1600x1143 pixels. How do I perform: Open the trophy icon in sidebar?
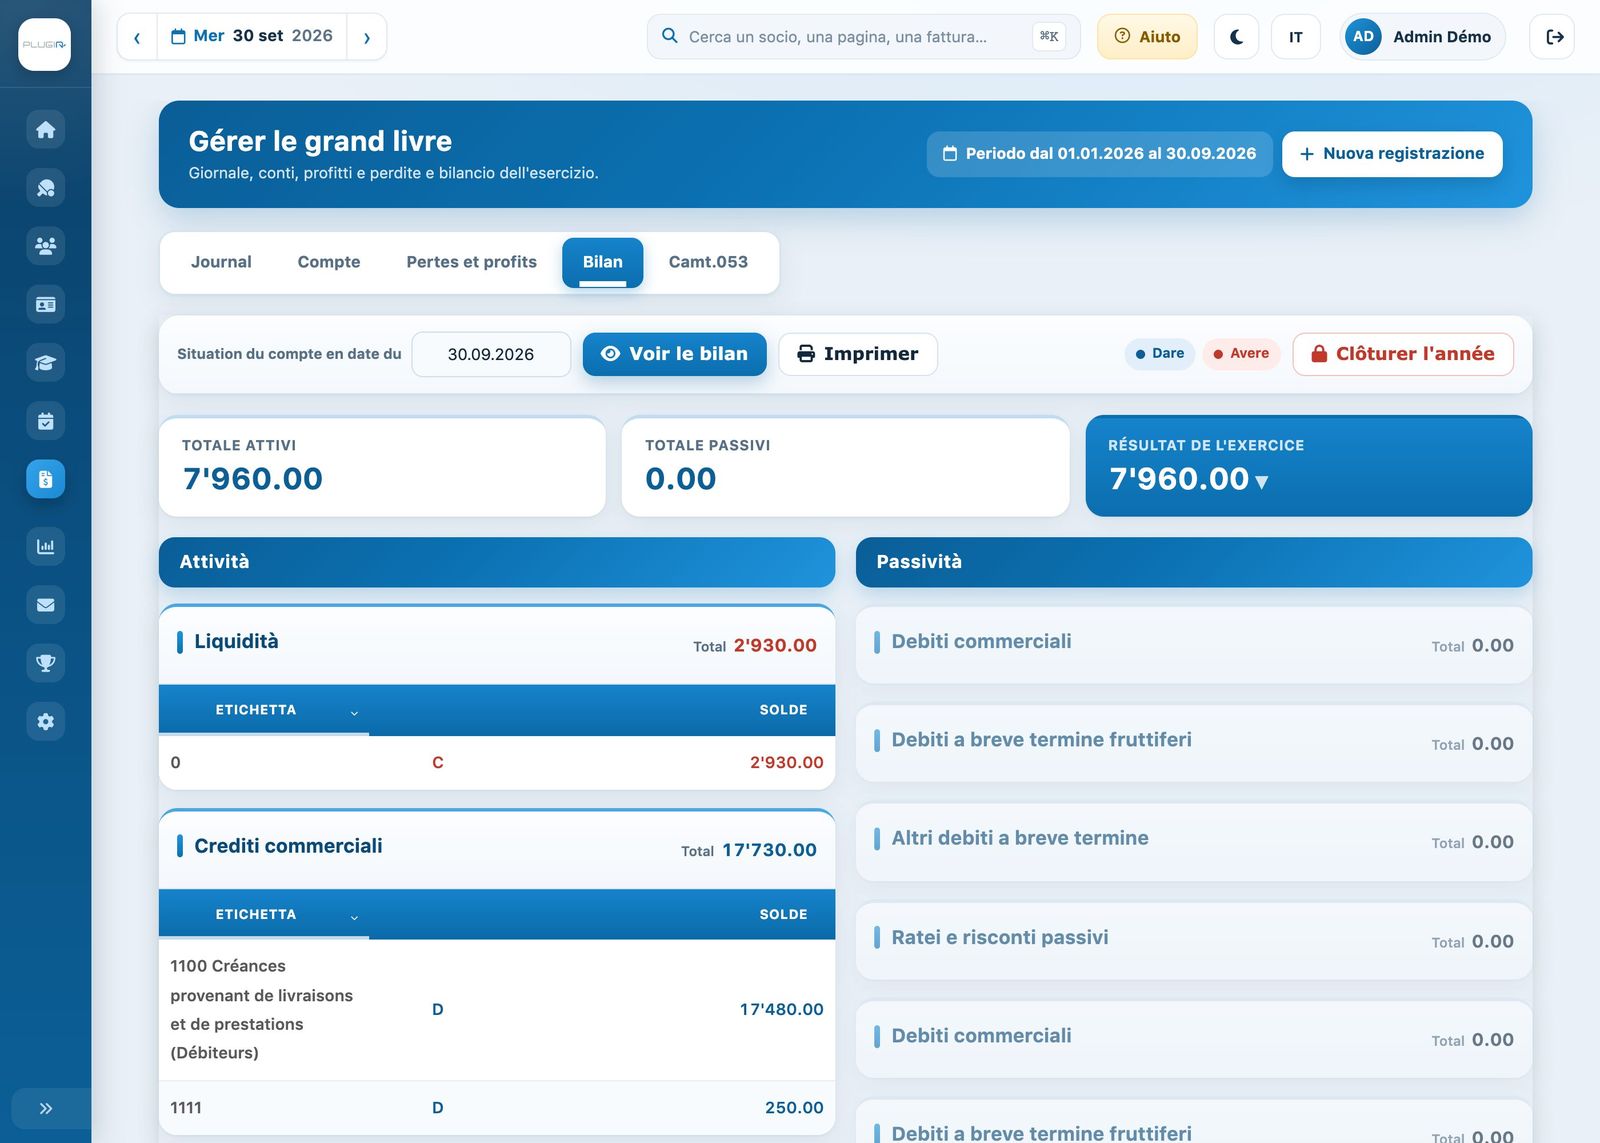[45, 663]
